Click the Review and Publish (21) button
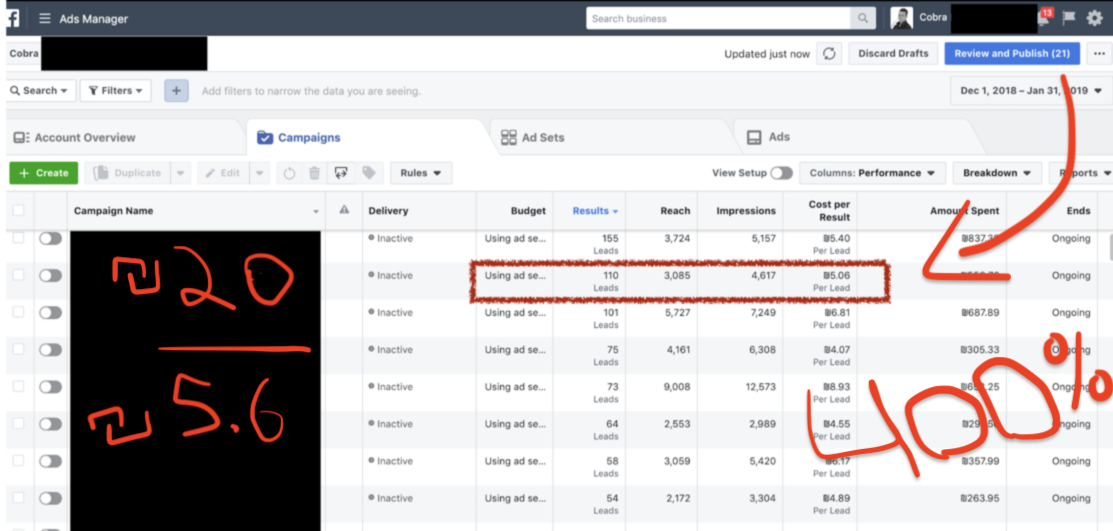1113x531 pixels. pyautogui.click(x=1011, y=54)
